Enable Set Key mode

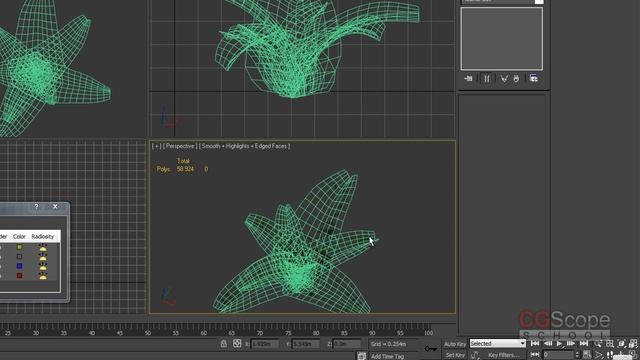click(455, 355)
